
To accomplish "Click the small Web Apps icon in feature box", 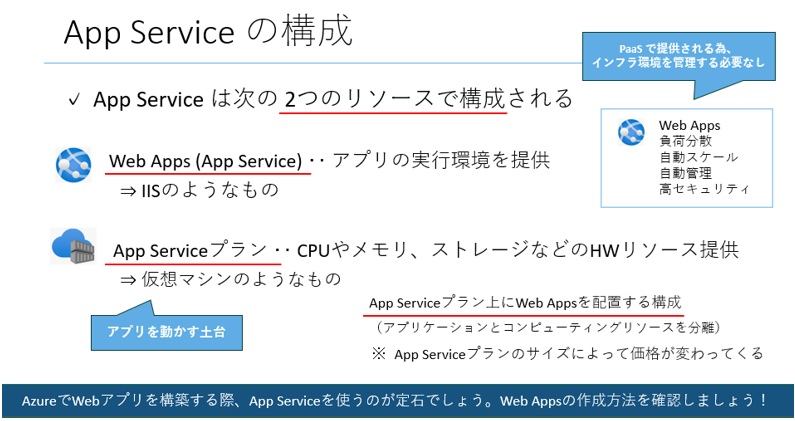I will coord(631,132).
